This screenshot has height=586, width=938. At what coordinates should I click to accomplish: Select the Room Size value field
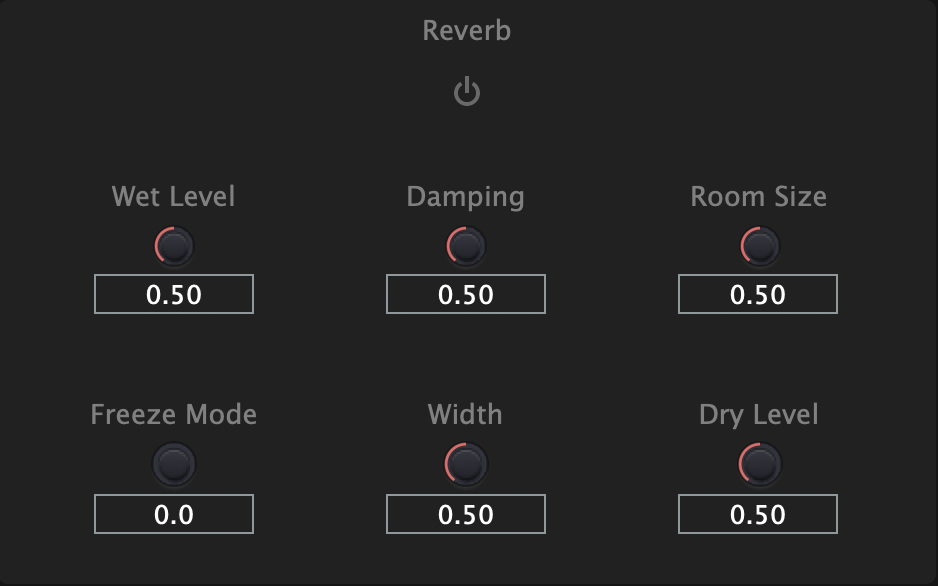(x=758, y=295)
